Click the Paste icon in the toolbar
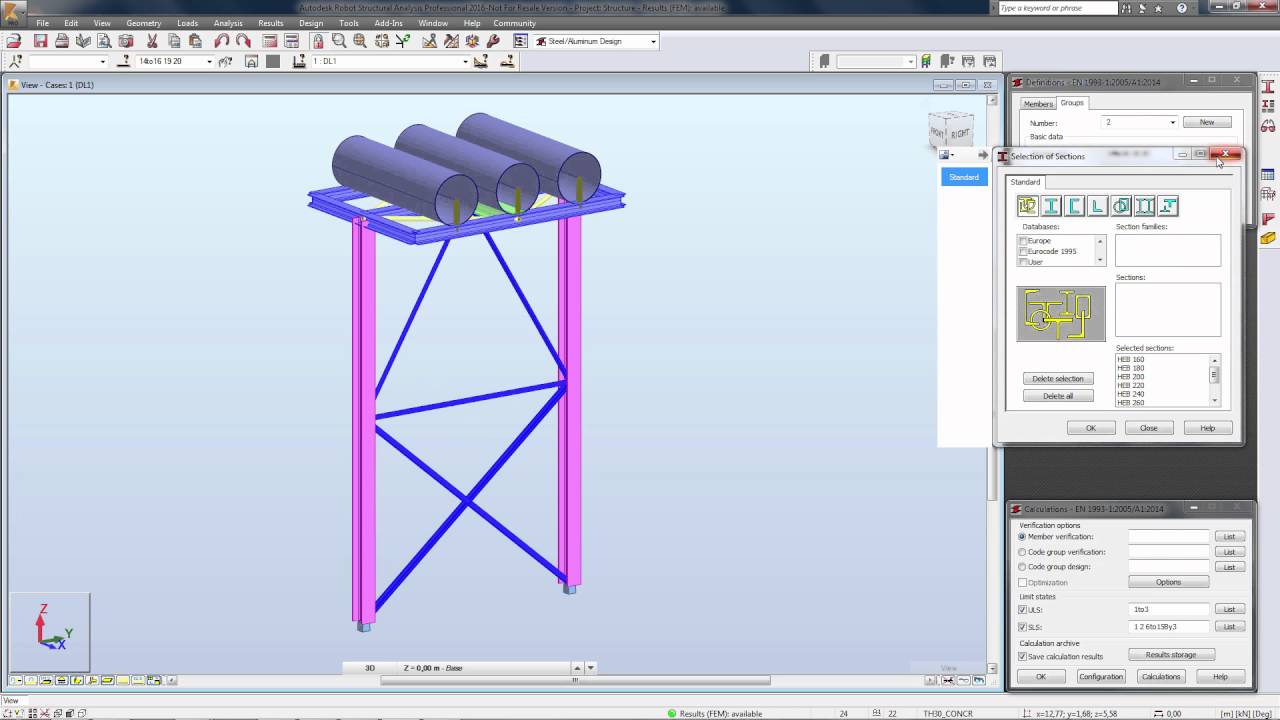The height and width of the screenshot is (720, 1280). [195, 41]
